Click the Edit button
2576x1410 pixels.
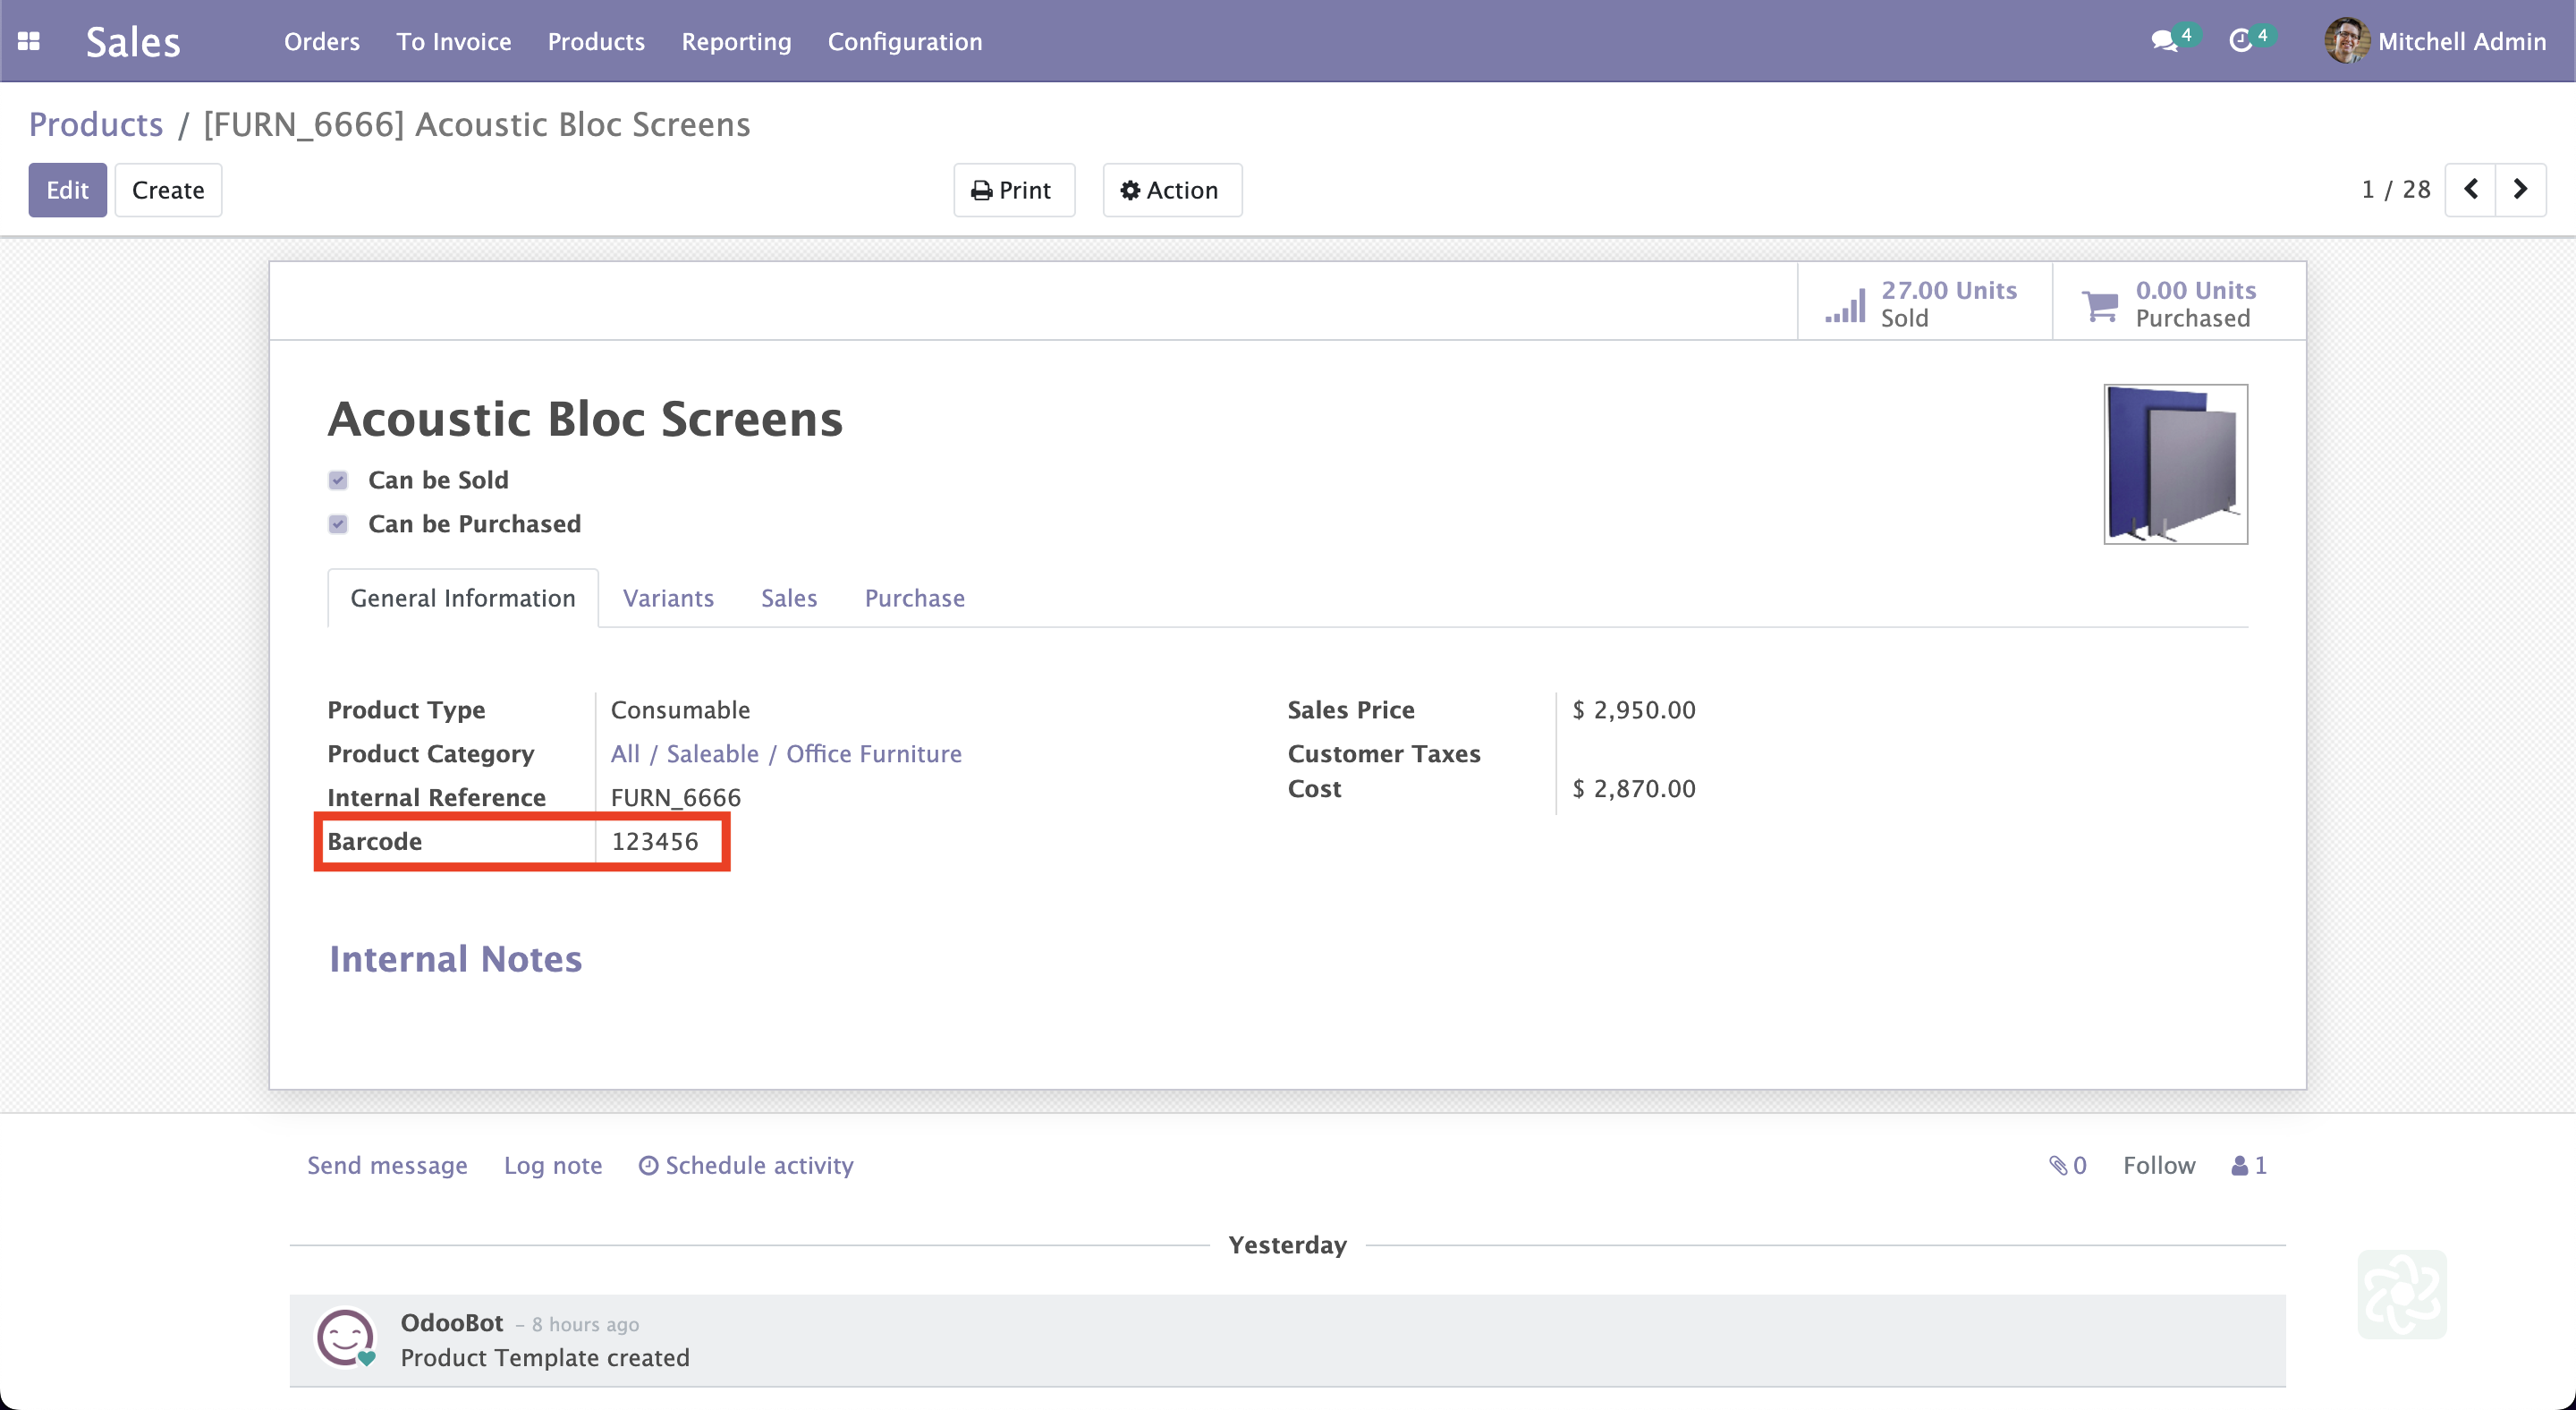[67, 190]
